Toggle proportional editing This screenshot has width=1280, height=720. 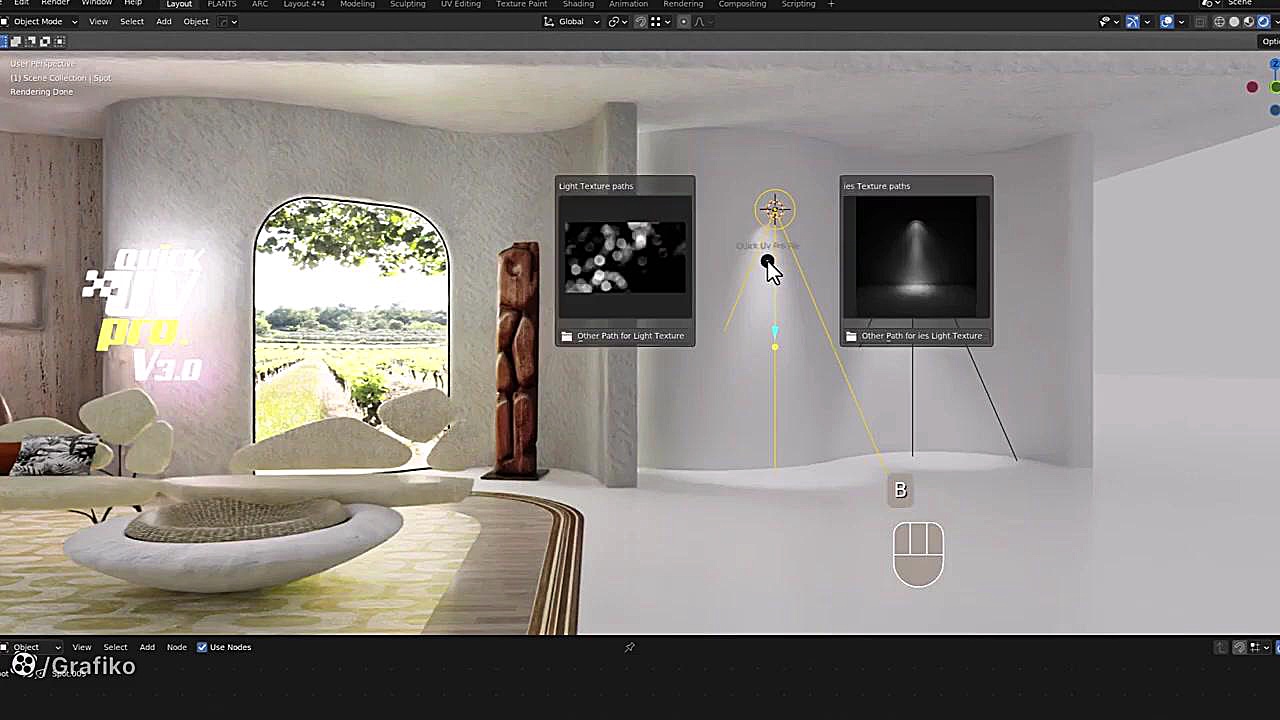[684, 21]
